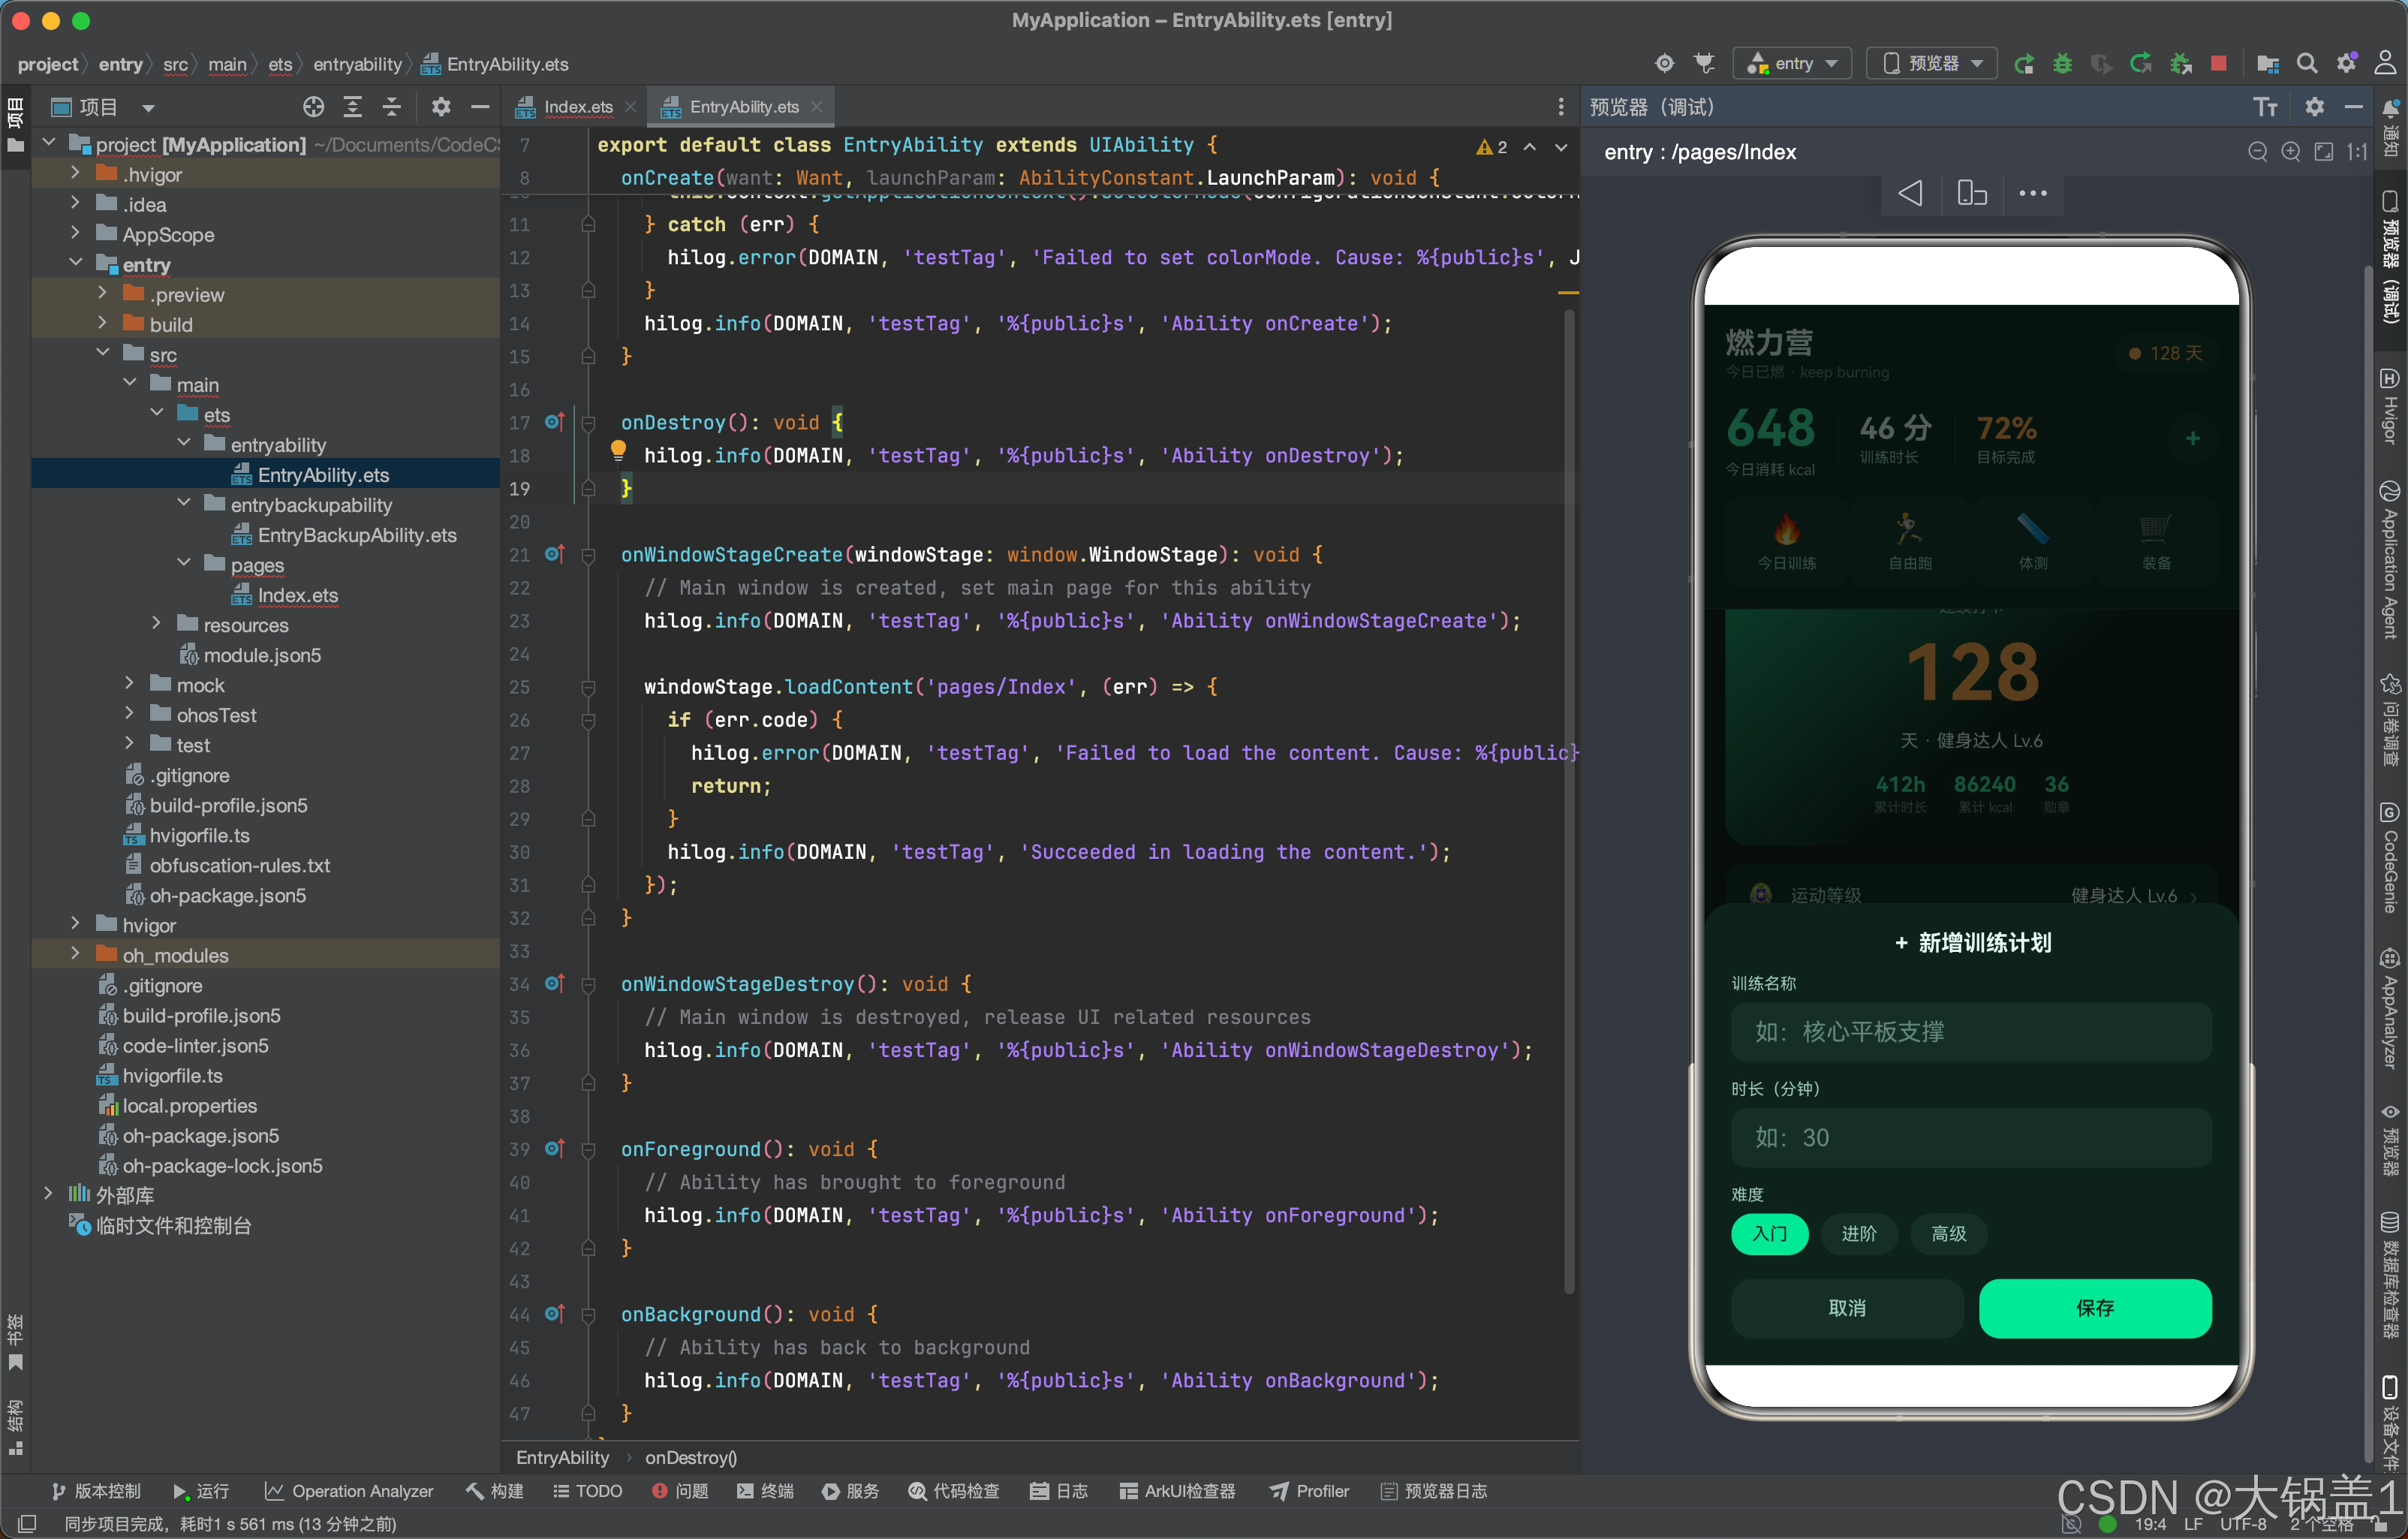Screen dimensions: 2408x1539
Task: Collapse the entrybackupability folder
Action: point(184,503)
